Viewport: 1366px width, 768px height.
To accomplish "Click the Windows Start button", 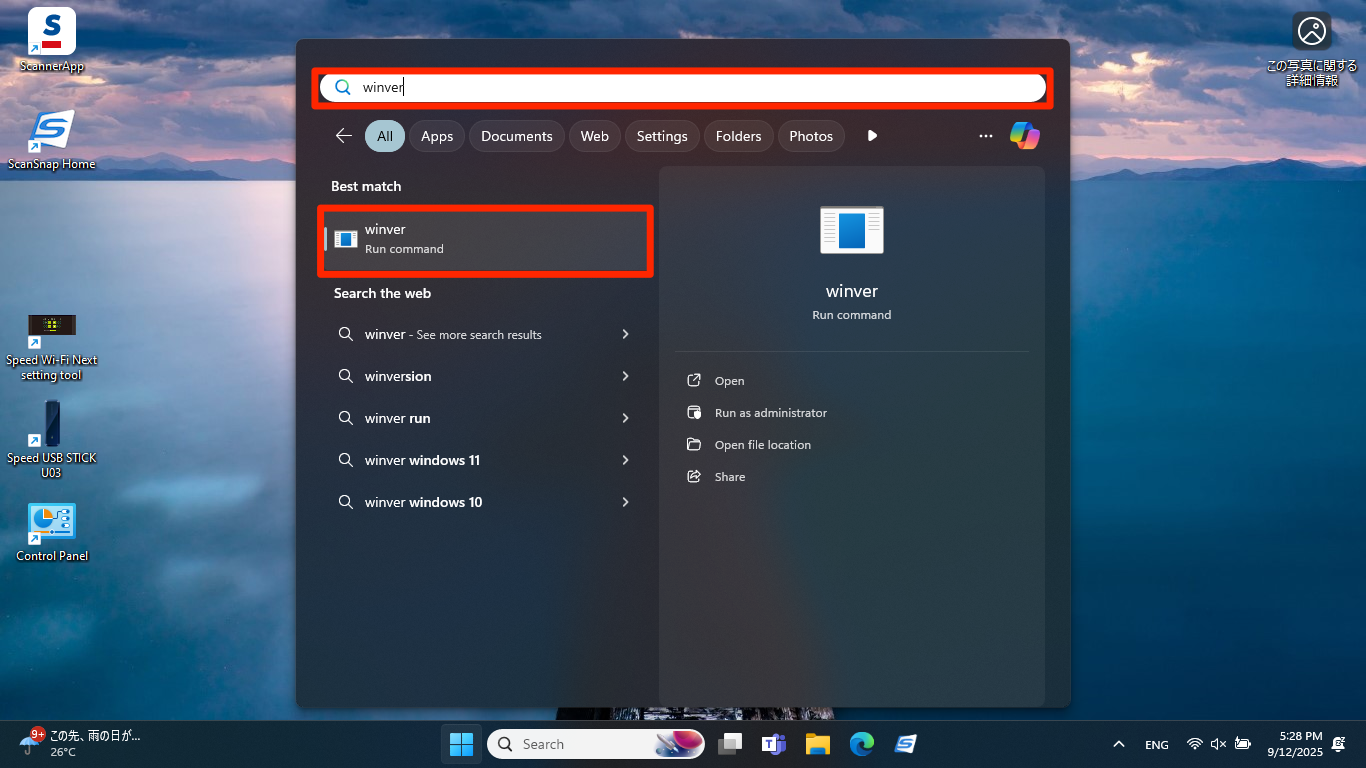I will 461,744.
